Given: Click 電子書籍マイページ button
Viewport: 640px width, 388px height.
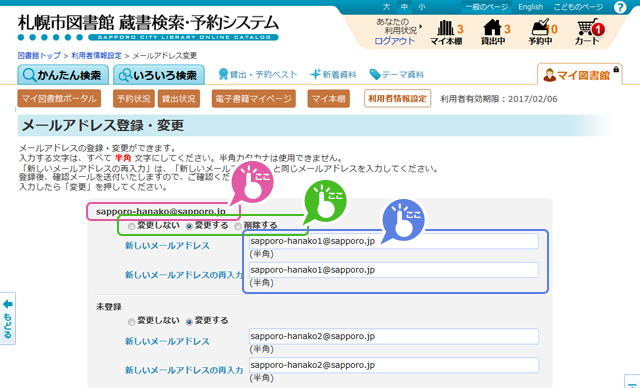Looking at the screenshot, I should click(x=253, y=99).
